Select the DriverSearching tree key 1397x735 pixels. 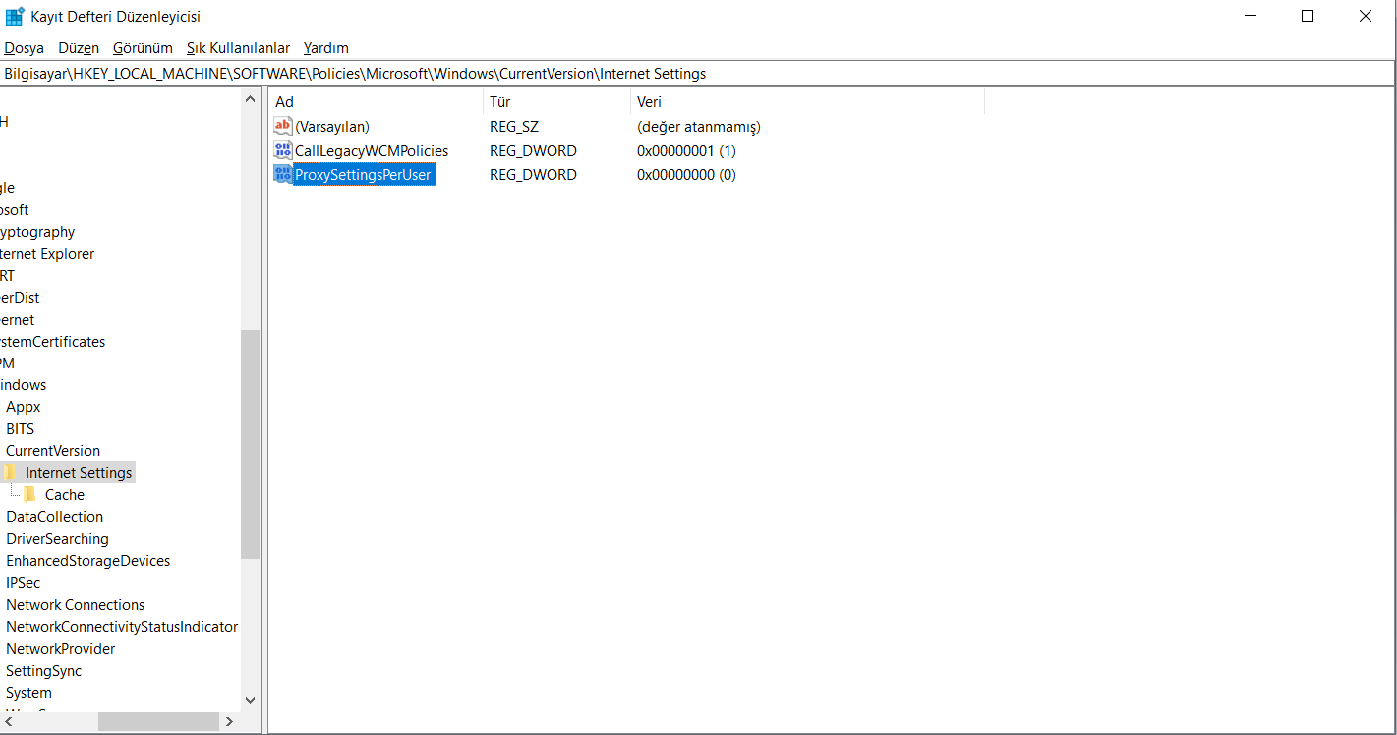click(57, 539)
